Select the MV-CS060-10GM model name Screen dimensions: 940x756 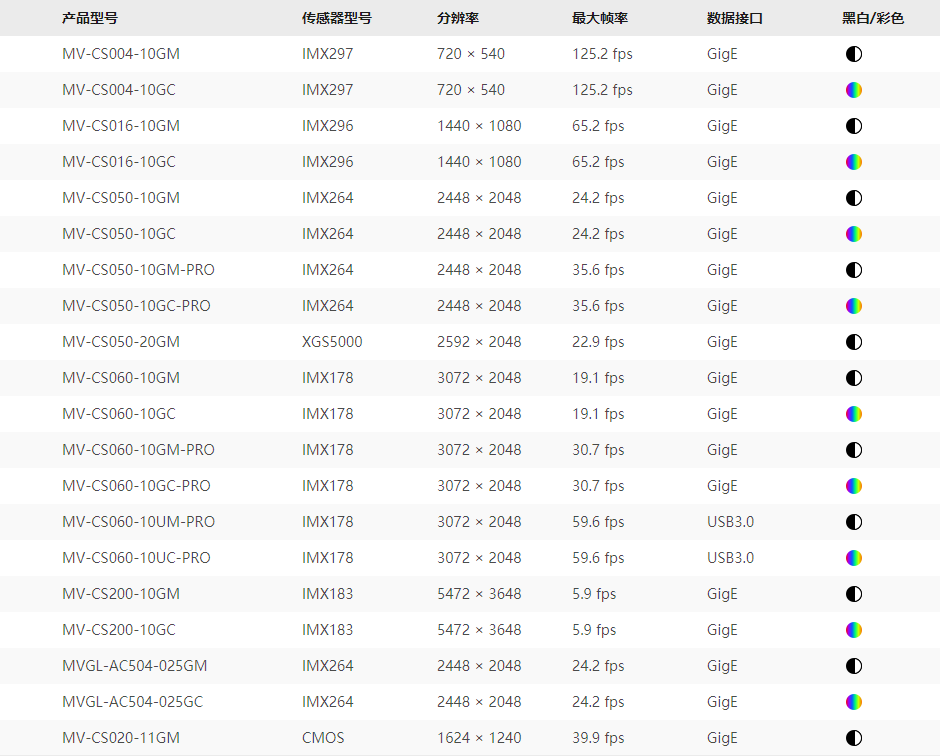121,378
